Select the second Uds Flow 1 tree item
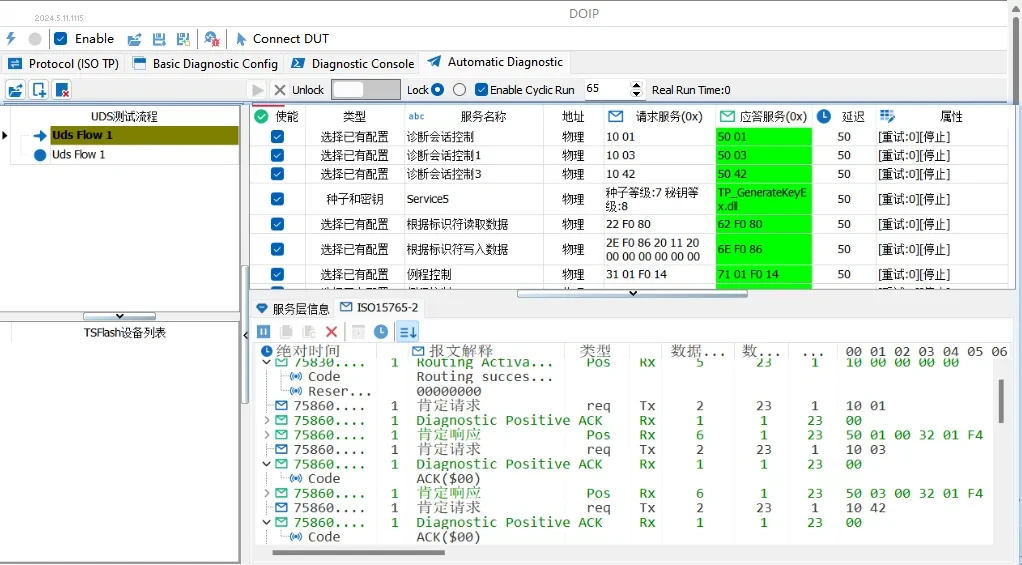 (78, 155)
